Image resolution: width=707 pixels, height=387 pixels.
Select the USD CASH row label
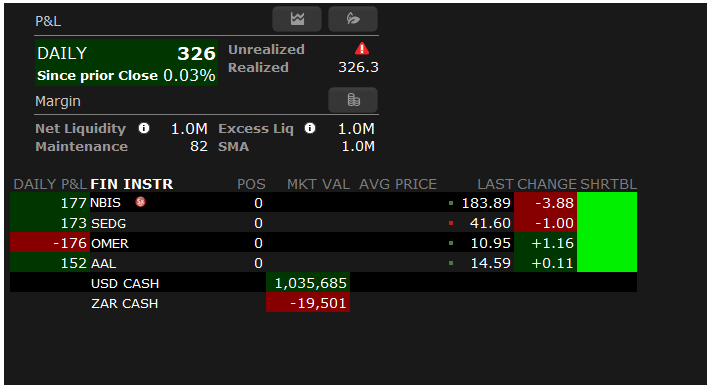tap(125, 283)
